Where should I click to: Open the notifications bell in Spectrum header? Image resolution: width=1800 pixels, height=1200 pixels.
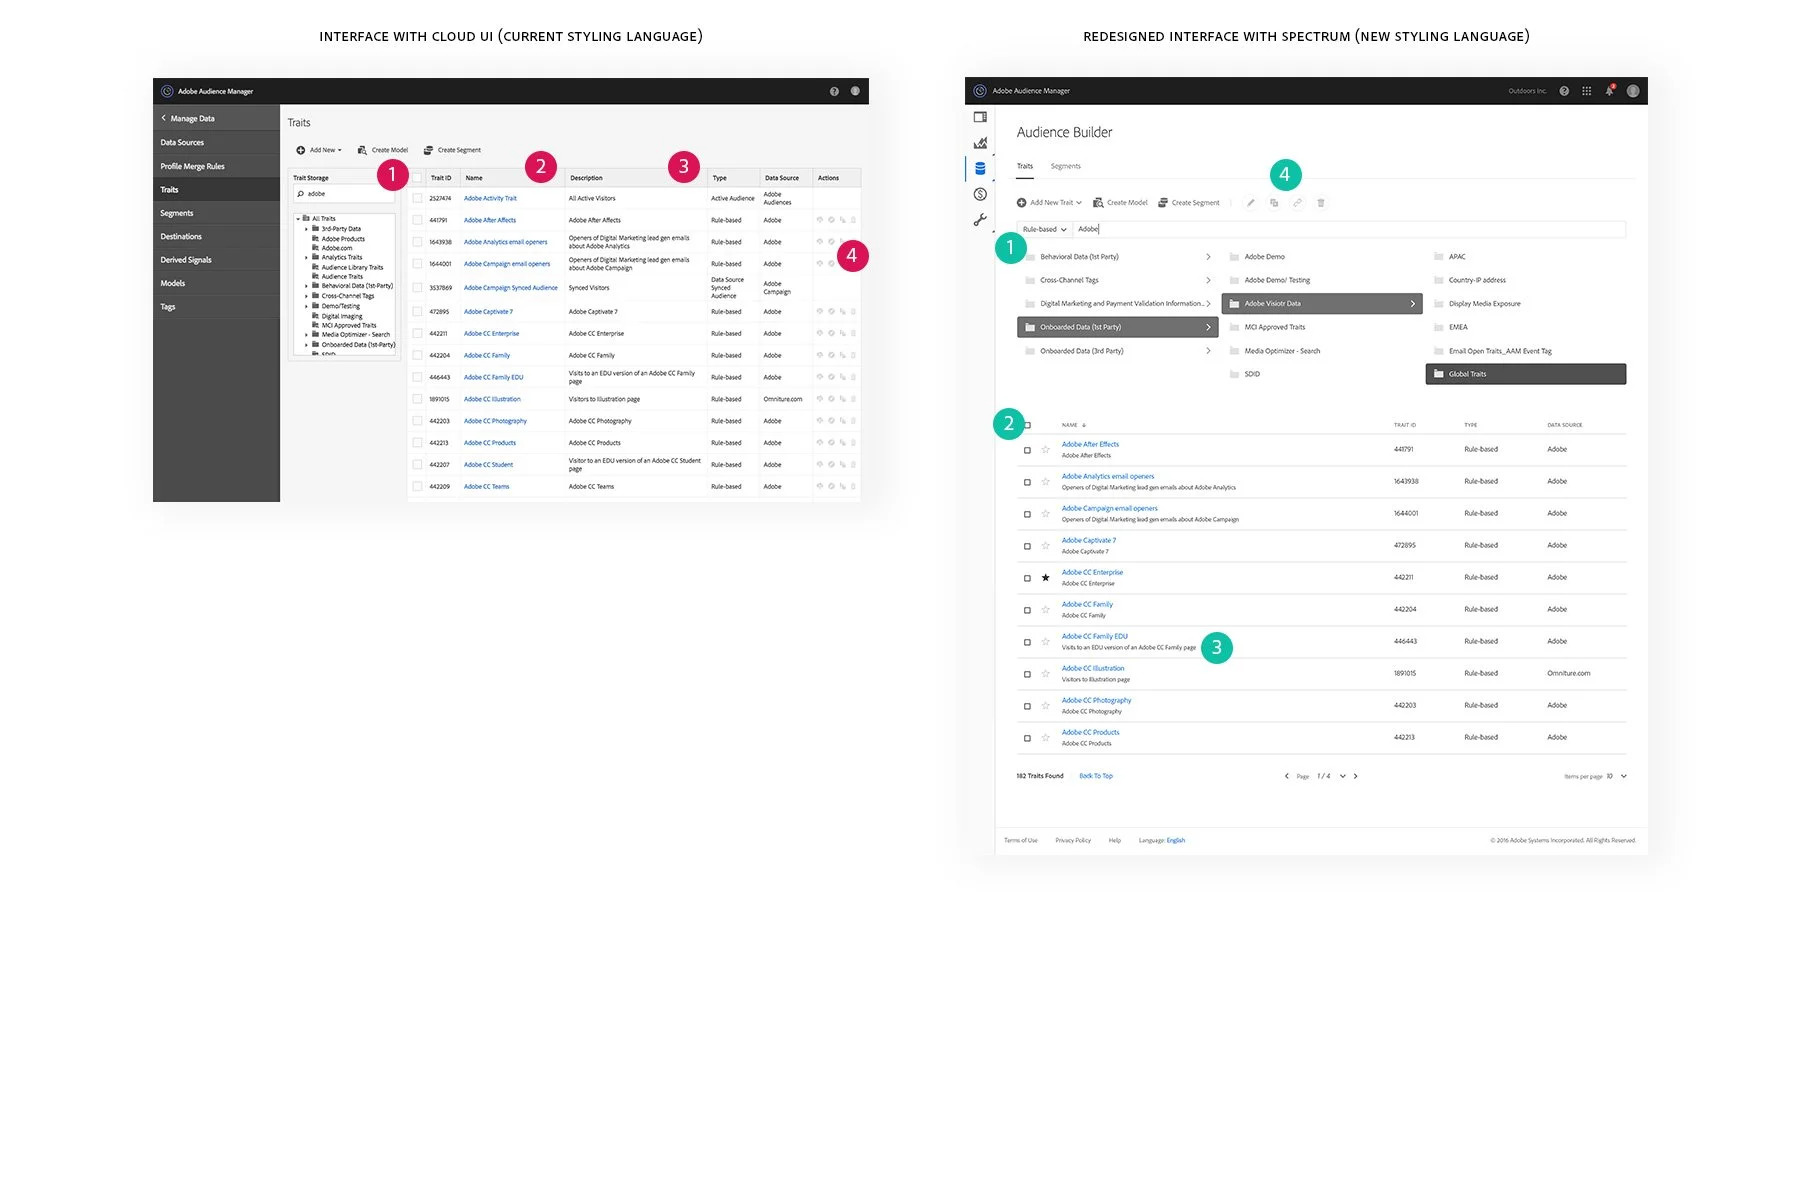tap(1609, 91)
